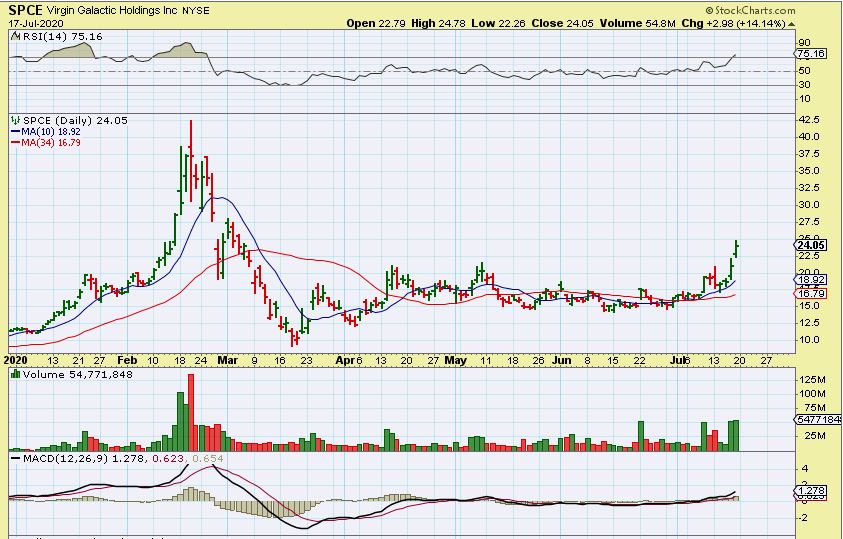Click the 40.0 price axis label
The height and width of the screenshot is (539, 843).
809,136
